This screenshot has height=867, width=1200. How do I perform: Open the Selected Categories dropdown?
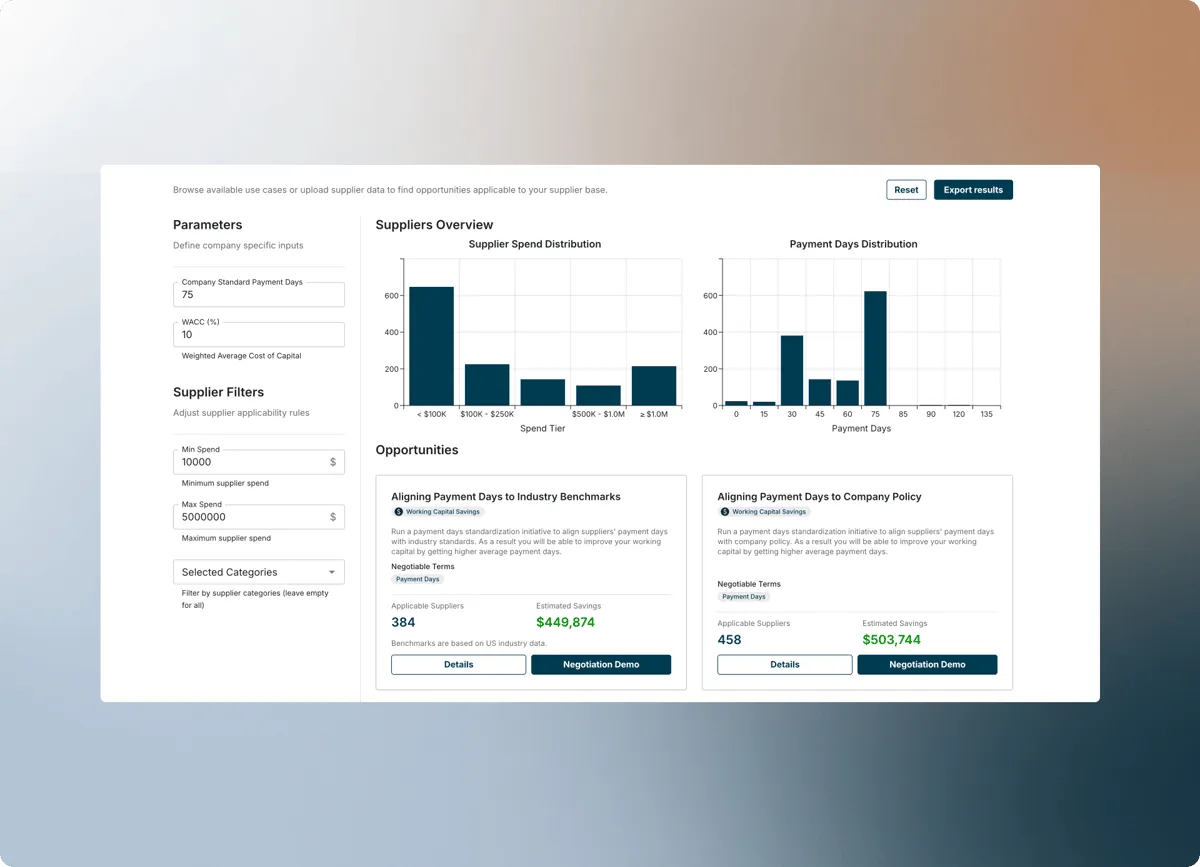(x=259, y=572)
